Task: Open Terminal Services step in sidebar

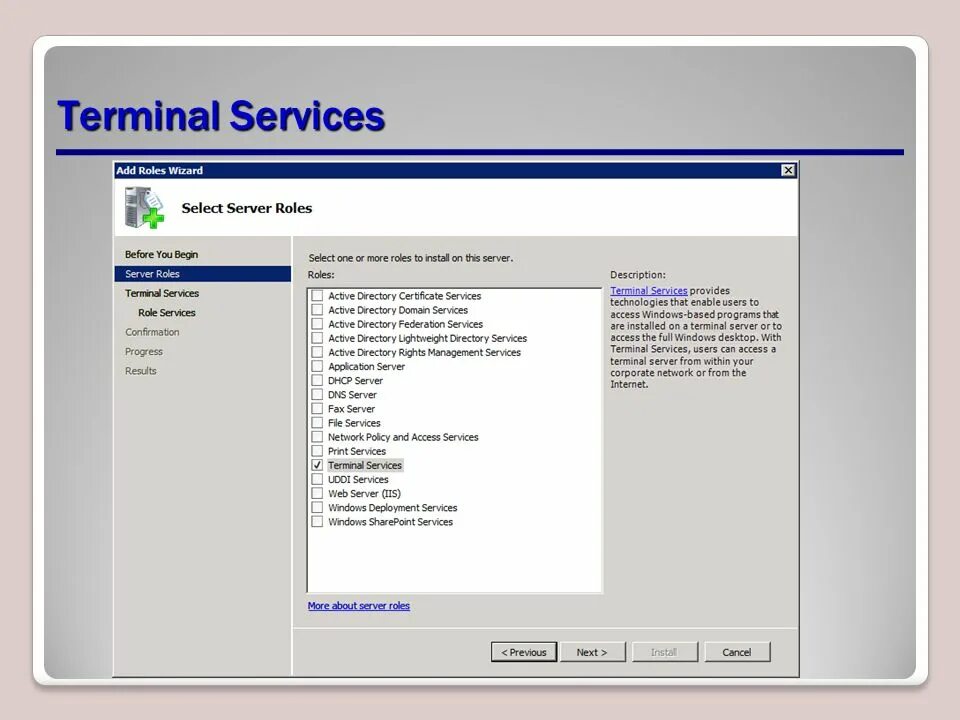Action: tap(162, 293)
